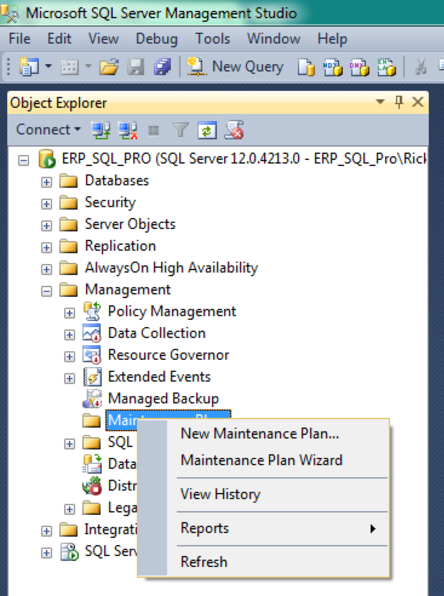Image resolution: width=444 pixels, height=596 pixels.
Task: Click the Refresh icon in Object Explorer toolbar
Action: tap(207, 130)
